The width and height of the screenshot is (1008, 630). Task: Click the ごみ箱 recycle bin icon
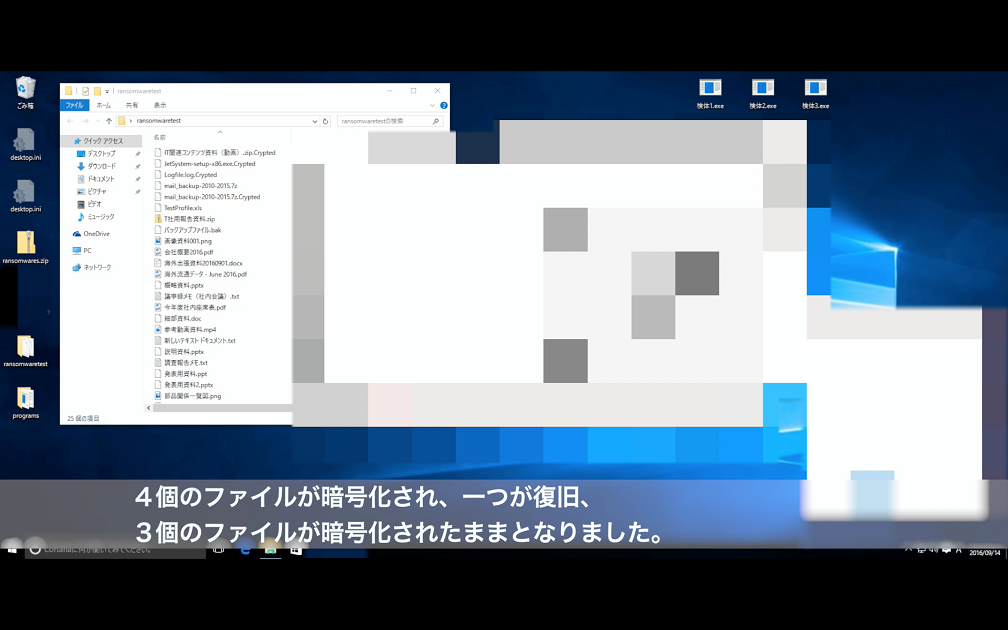[25, 89]
